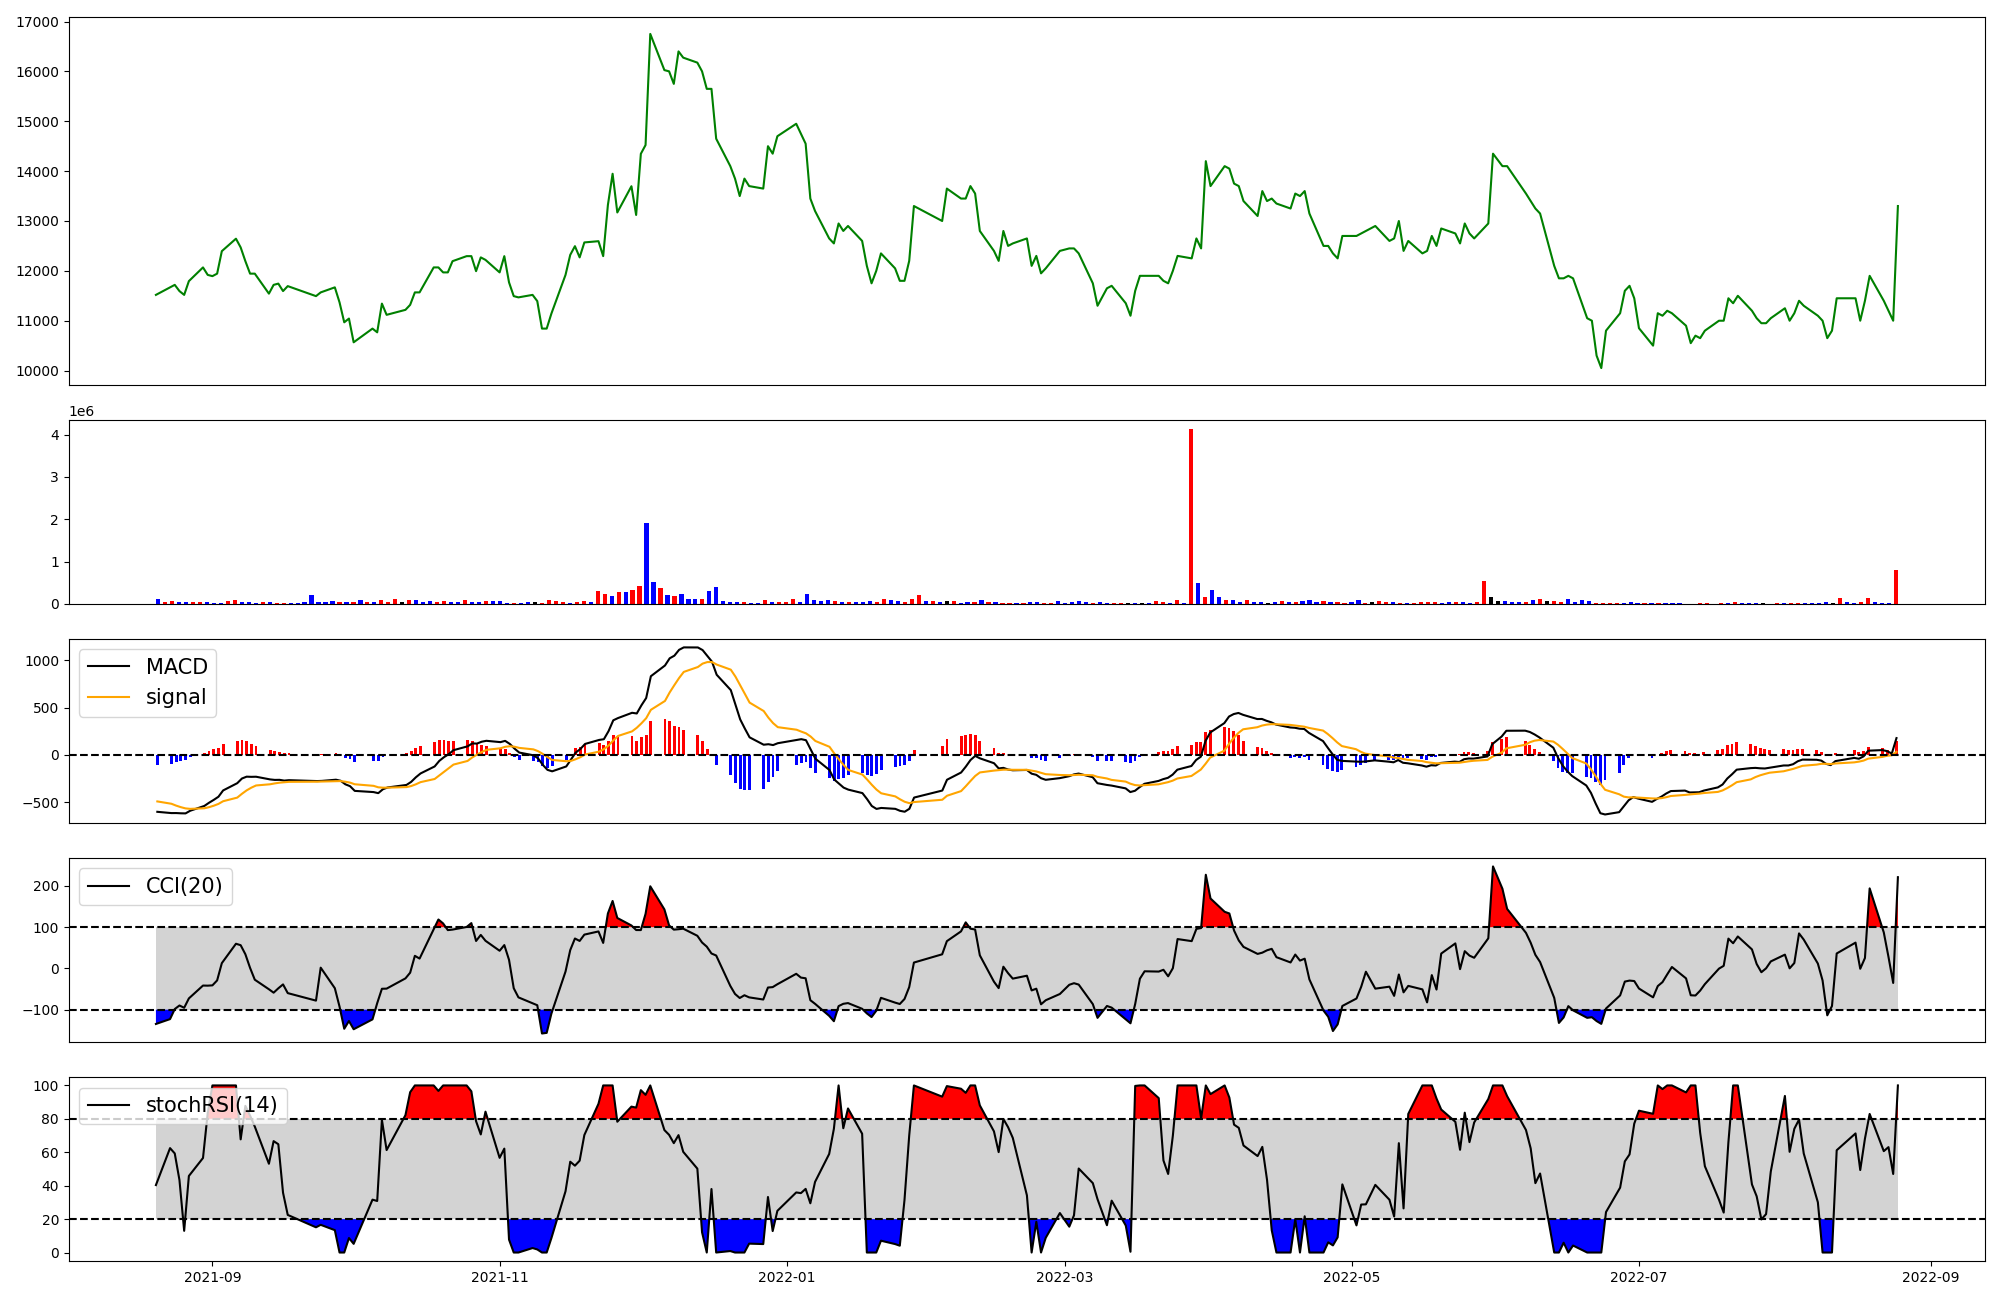2000x1300 pixels.
Task: Click the black MACD line legend swatch
Action: pyautogui.click(x=108, y=667)
